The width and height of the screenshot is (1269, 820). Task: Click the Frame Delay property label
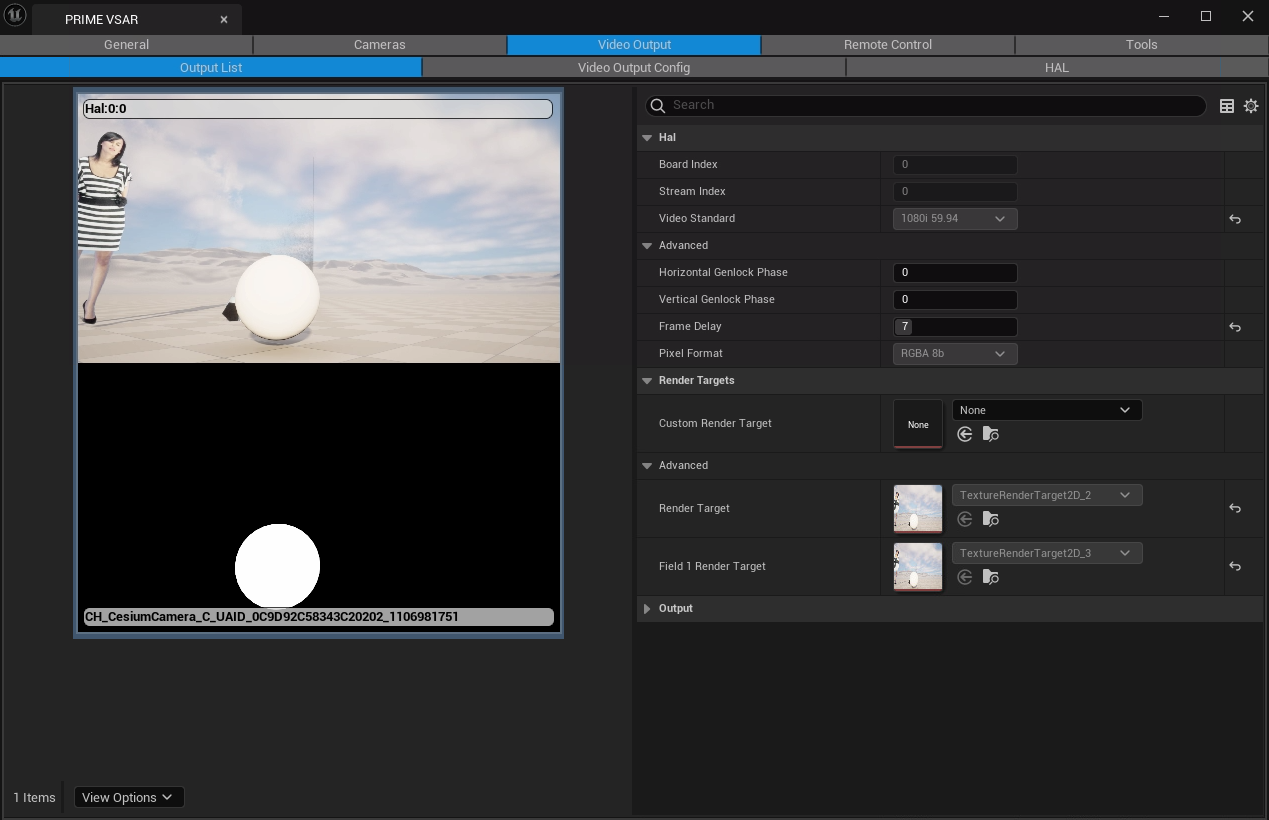pyautogui.click(x=690, y=327)
